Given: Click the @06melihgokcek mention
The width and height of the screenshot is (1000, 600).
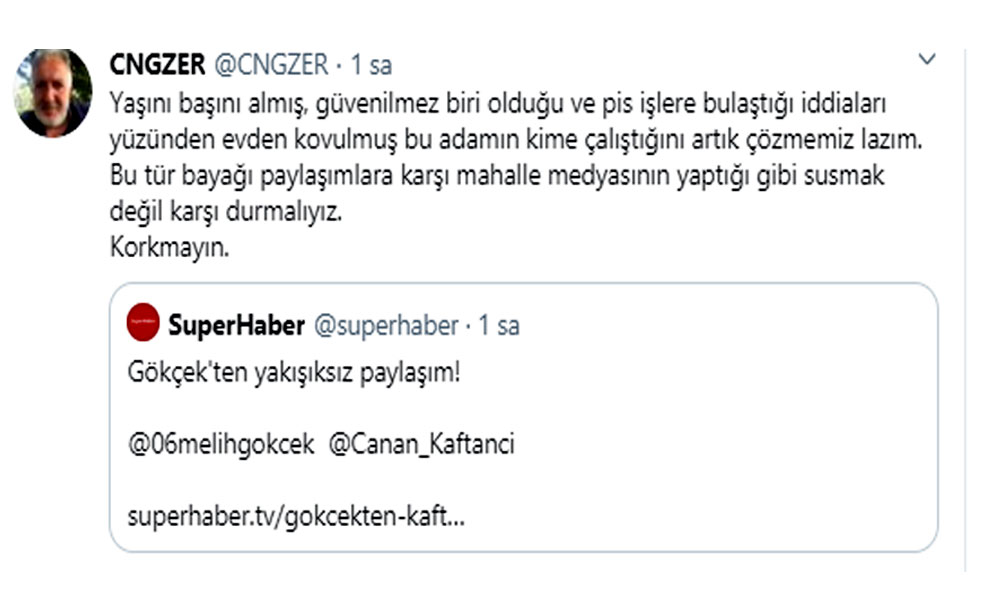Looking at the screenshot, I should [x=219, y=444].
